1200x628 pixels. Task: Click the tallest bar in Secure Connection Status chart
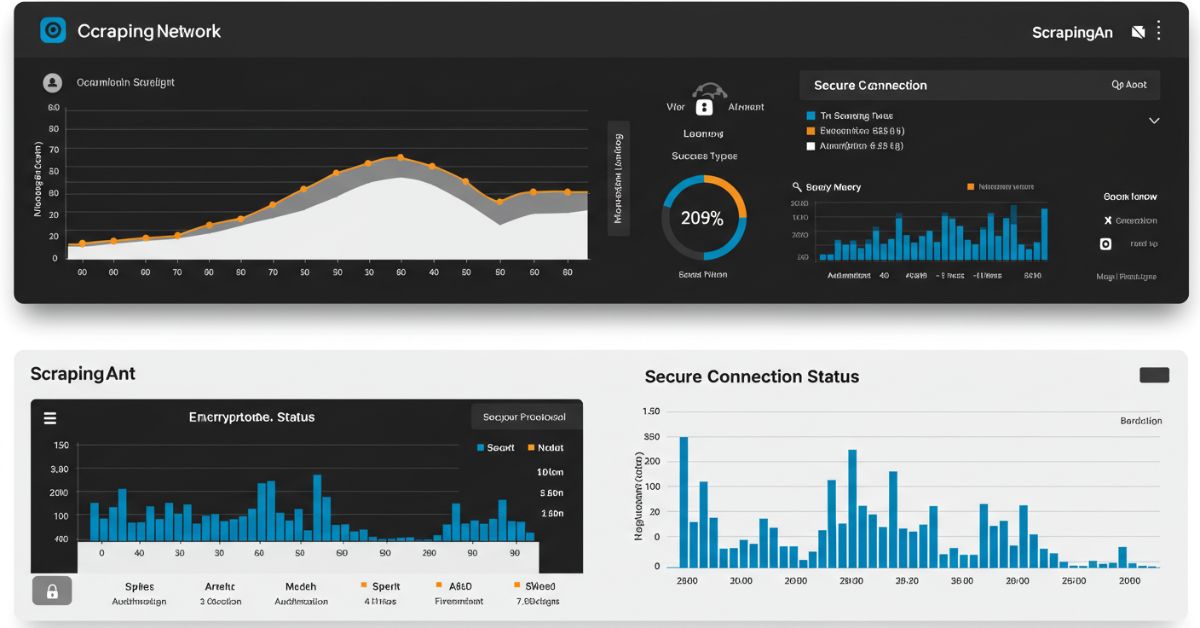[x=684, y=502]
